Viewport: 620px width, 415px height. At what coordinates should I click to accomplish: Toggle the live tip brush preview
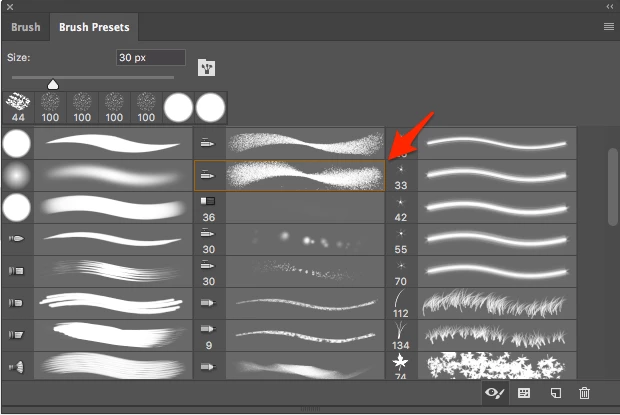(495, 393)
